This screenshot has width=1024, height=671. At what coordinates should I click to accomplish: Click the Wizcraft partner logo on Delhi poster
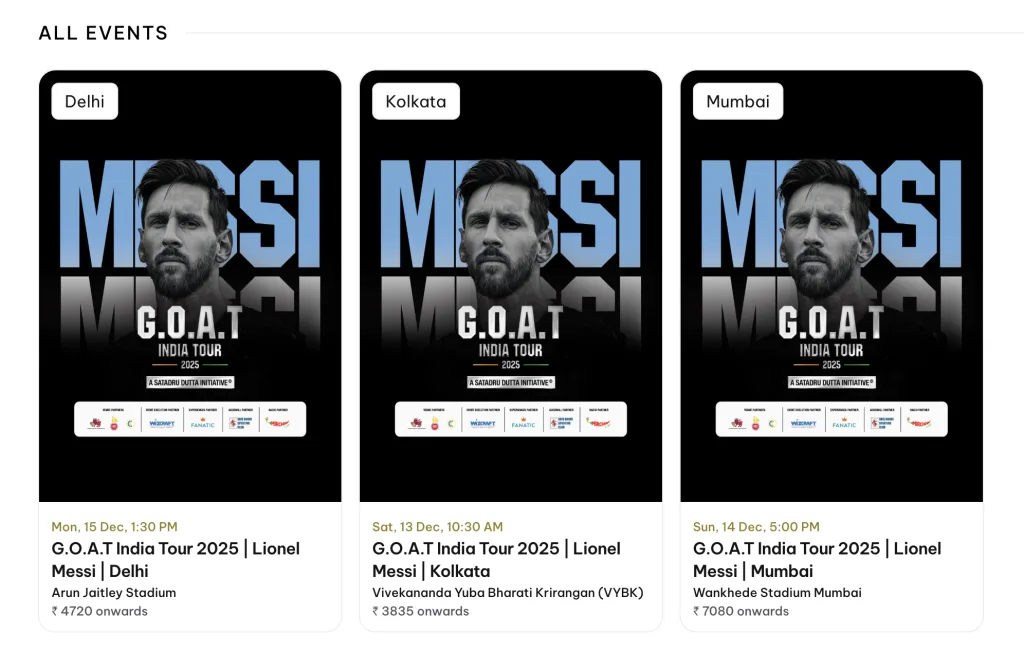click(163, 422)
